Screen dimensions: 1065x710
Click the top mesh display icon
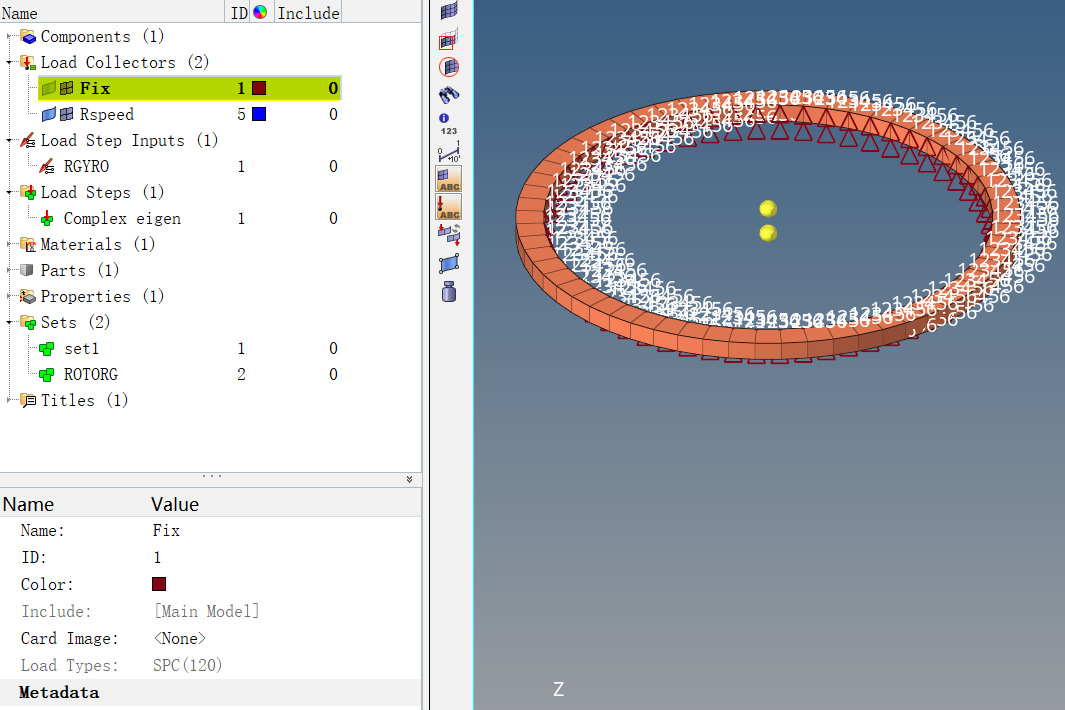449,11
